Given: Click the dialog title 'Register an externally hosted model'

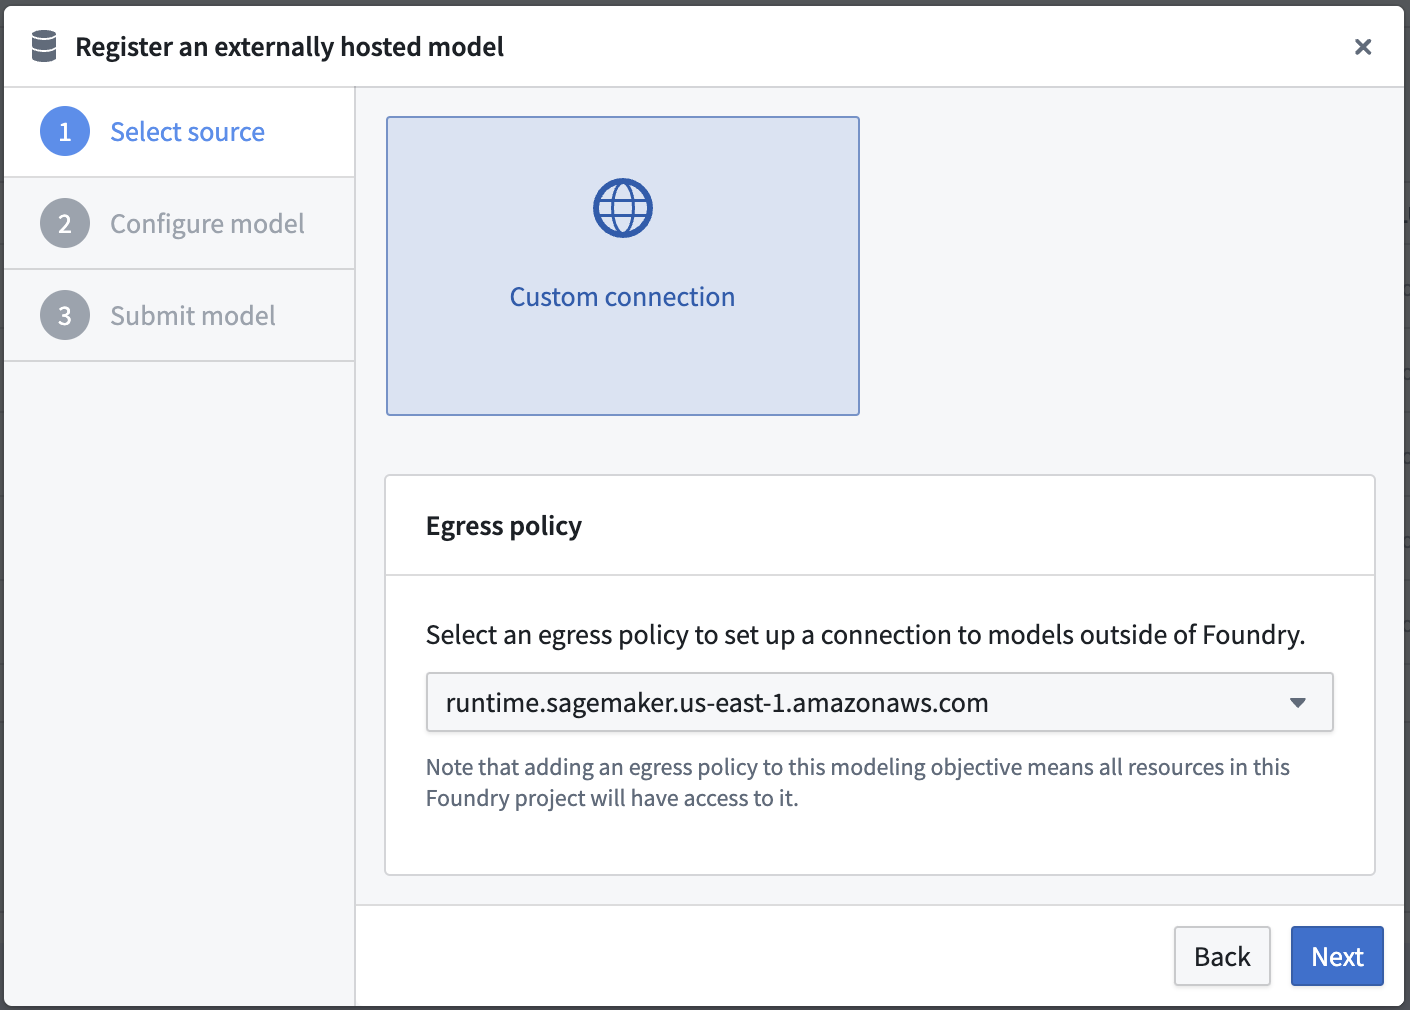Looking at the screenshot, I should pyautogui.click(x=290, y=47).
